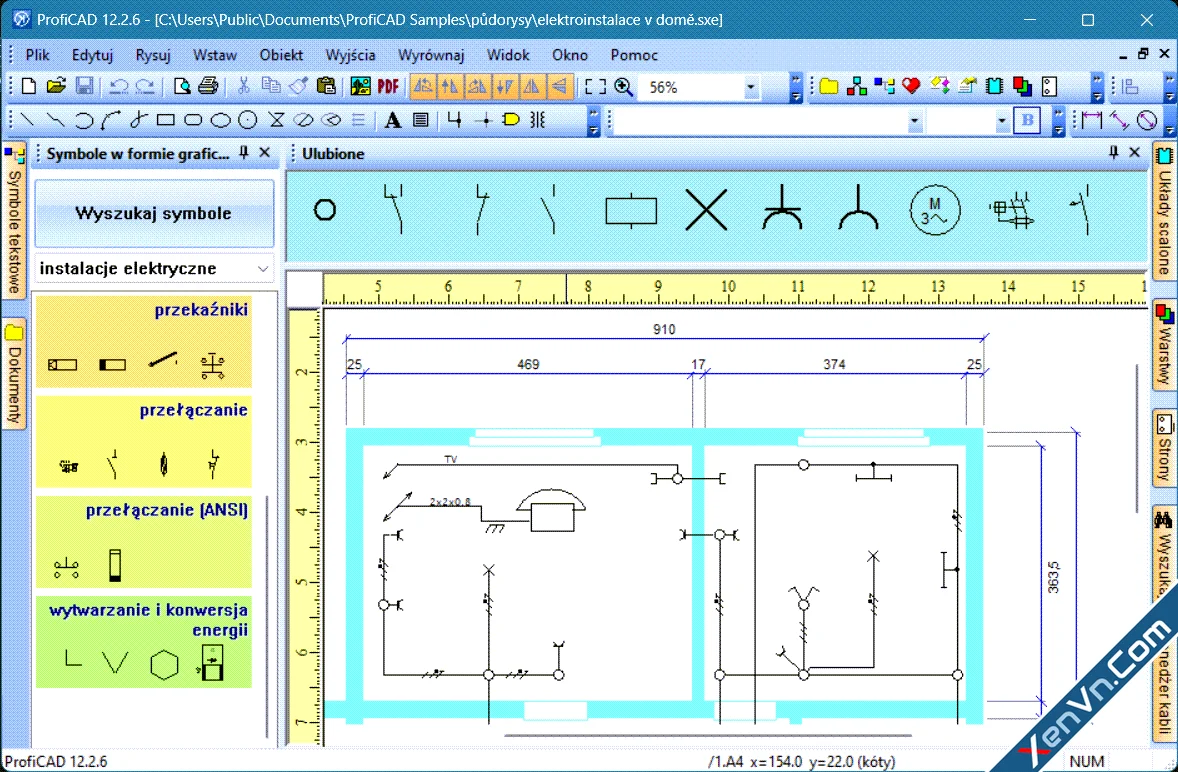Select the text tool marked A
Viewport: 1178px width, 772px height.
392,119
